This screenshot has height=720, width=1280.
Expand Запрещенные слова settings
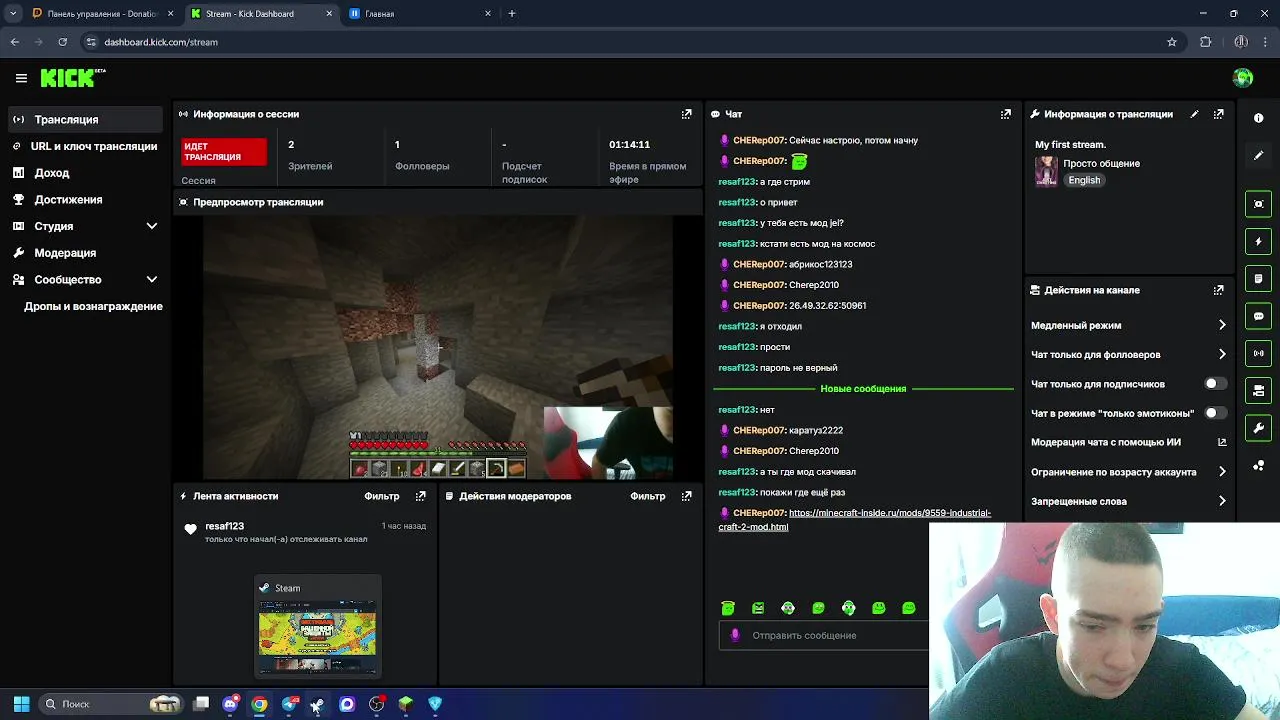1222,501
